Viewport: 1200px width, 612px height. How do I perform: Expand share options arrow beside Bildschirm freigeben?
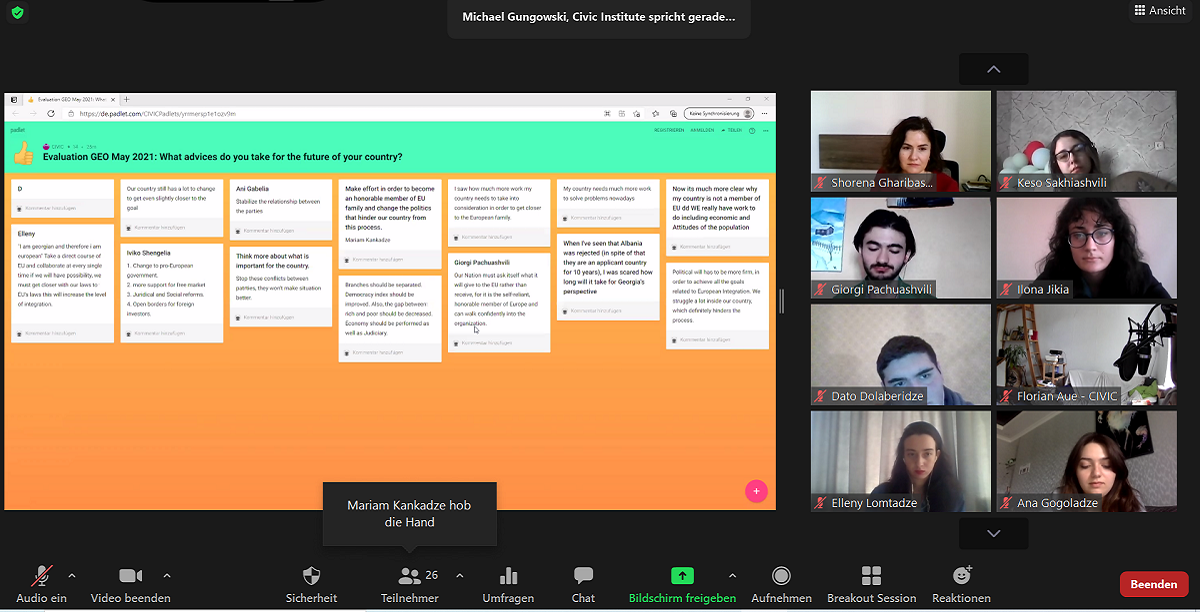click(732, 575)
